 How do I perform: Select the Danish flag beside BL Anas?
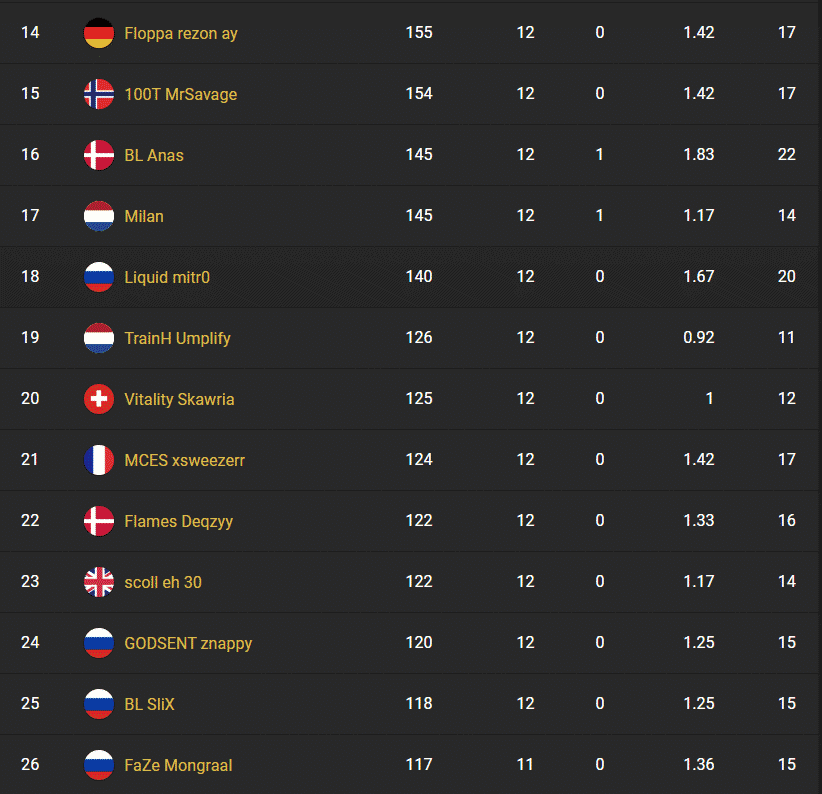coord(99,155)
